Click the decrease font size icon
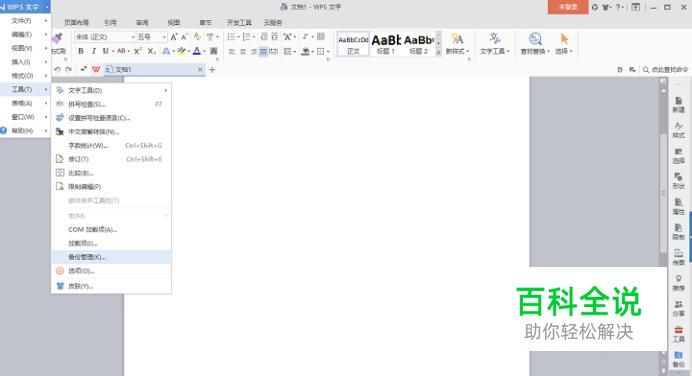 [x=184, y=37]
